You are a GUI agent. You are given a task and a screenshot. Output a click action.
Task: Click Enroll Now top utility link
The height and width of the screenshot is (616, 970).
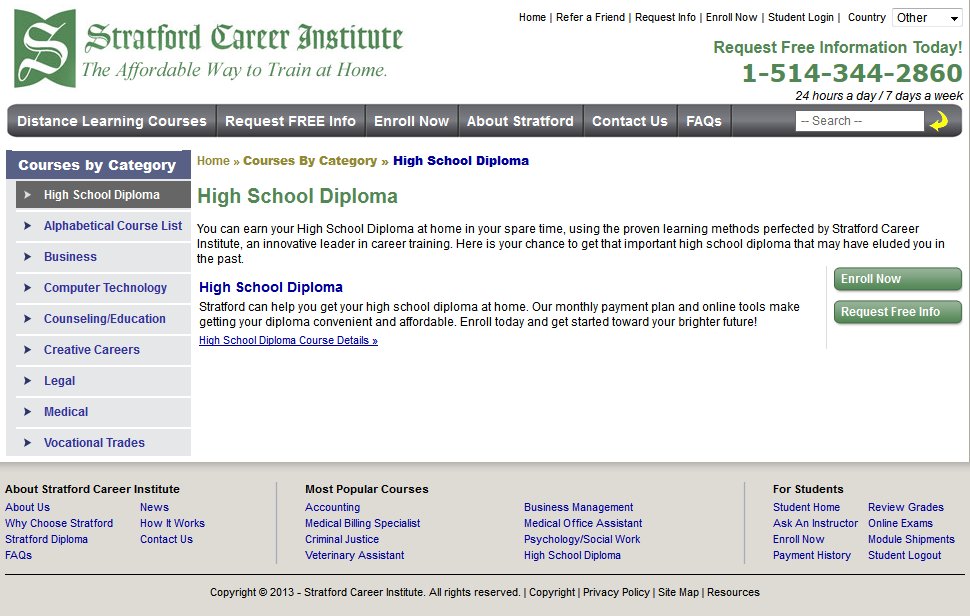tap(731, 17)
